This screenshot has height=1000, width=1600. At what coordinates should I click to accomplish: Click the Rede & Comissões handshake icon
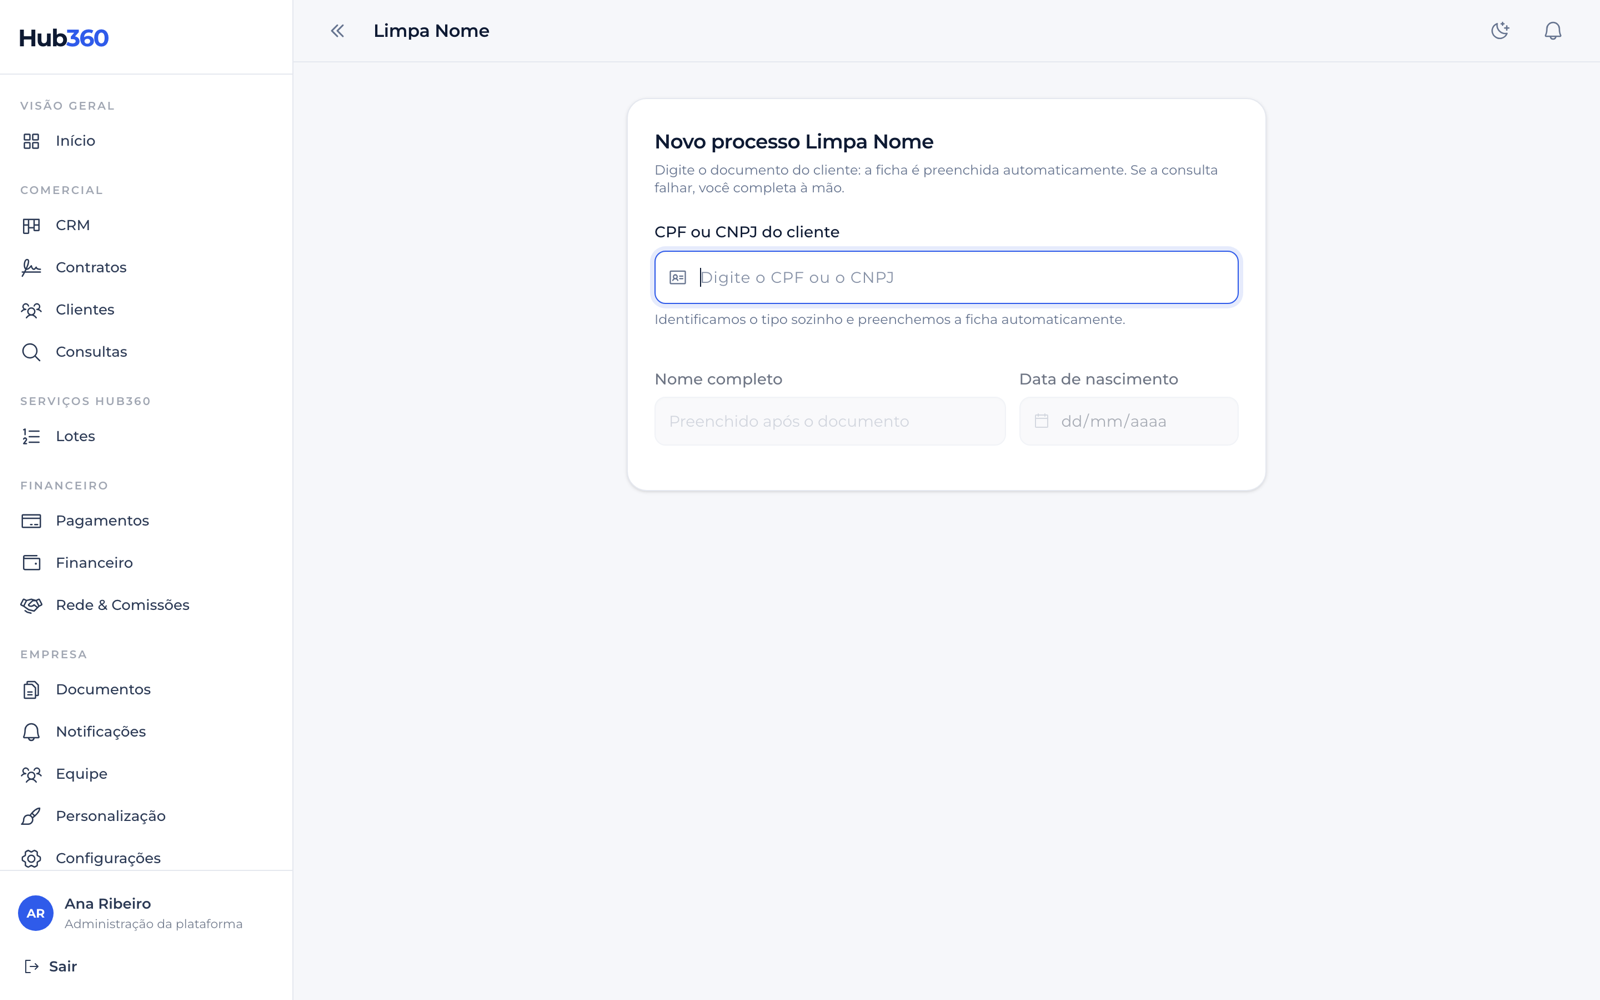pos(31,605)
